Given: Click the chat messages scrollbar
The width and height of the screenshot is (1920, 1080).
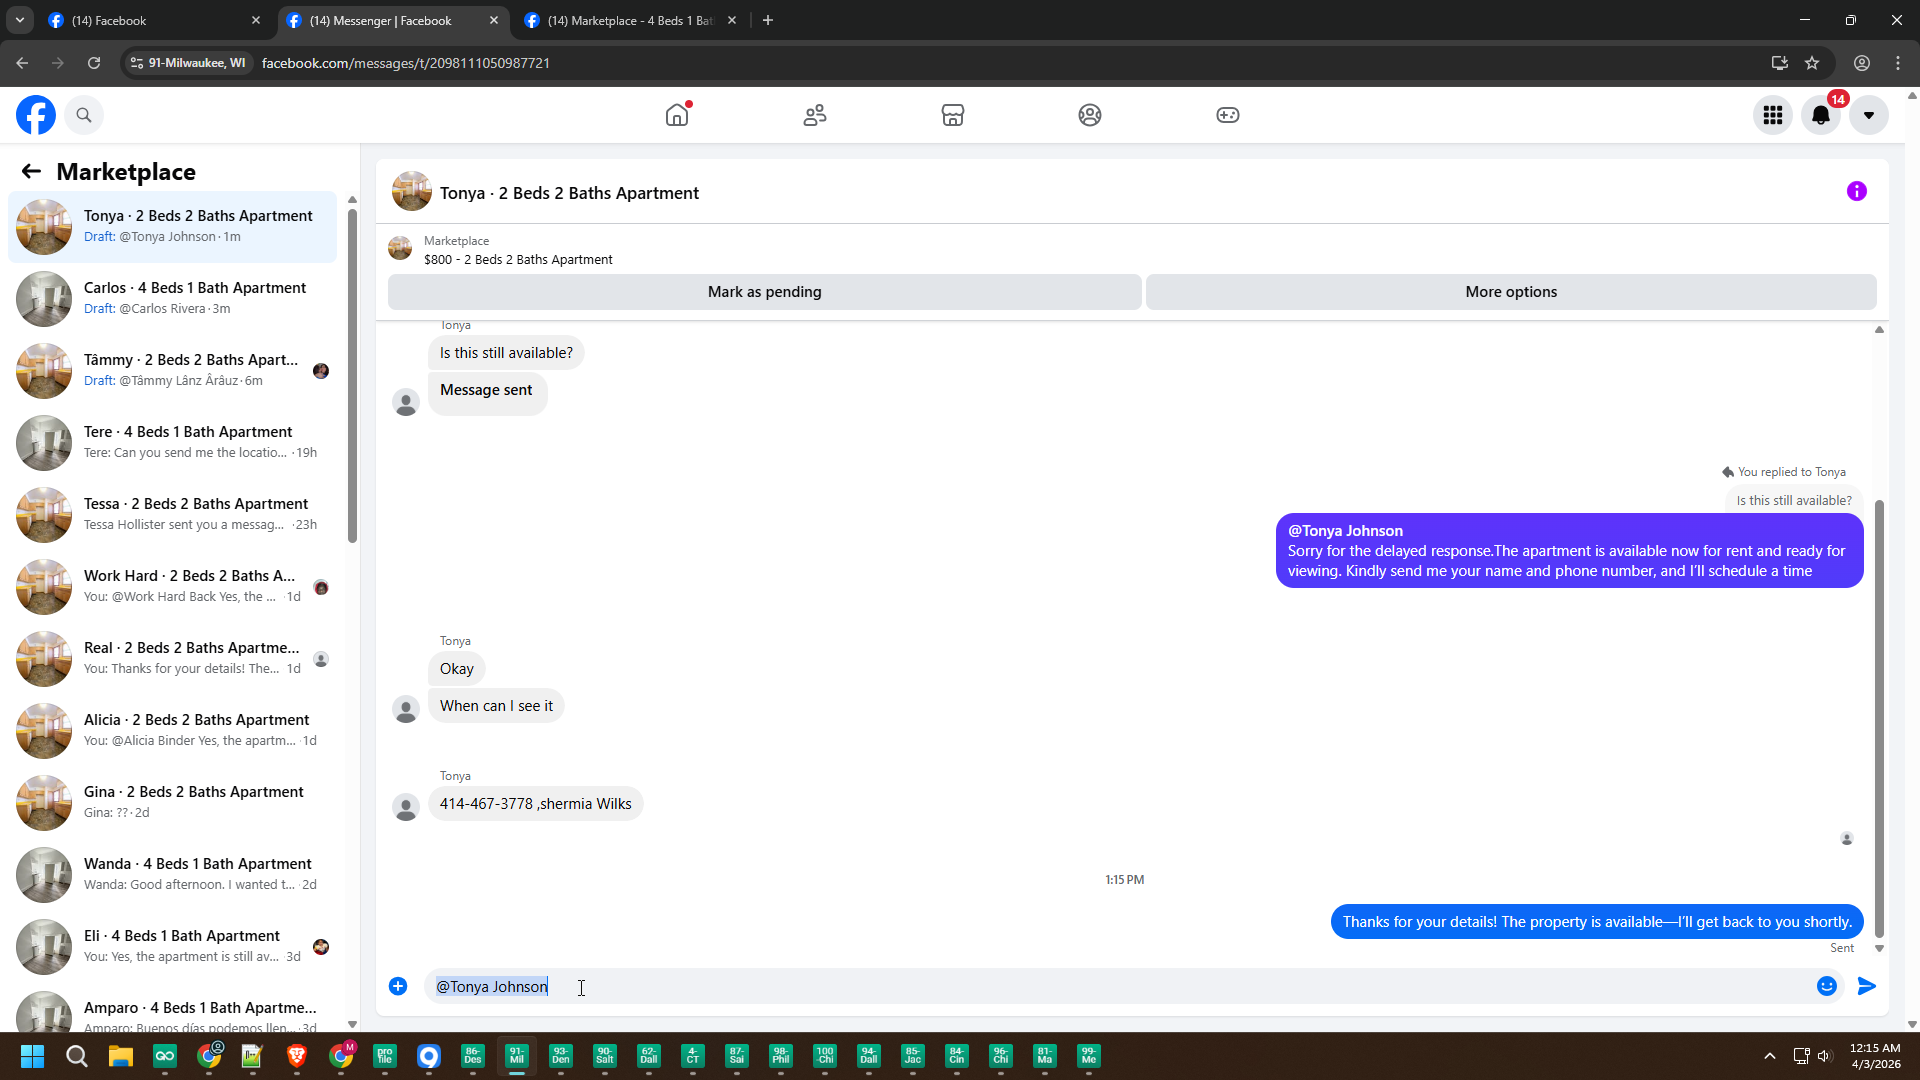Looking at the screenshot, I should pos(1879,718).
